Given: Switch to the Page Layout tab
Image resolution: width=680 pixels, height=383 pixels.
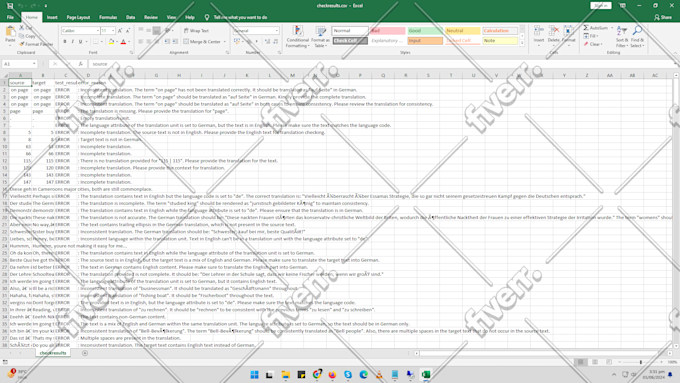Looking at the screenshot, I should tap(78, 17).
